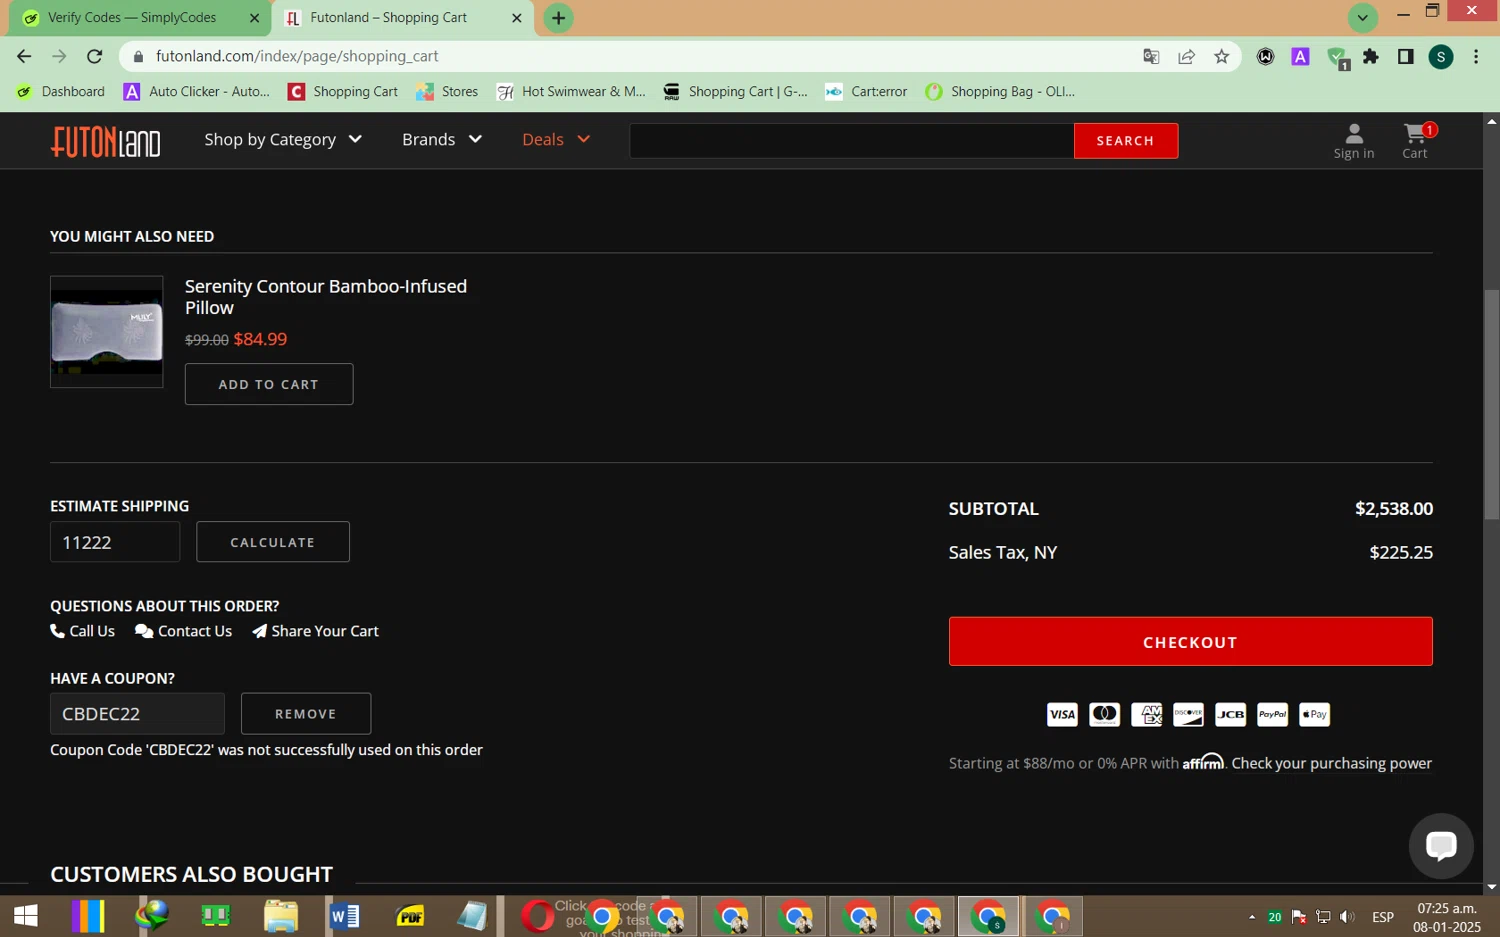
Task: Click the coupon code field CBDEC22
Action: 137,714
